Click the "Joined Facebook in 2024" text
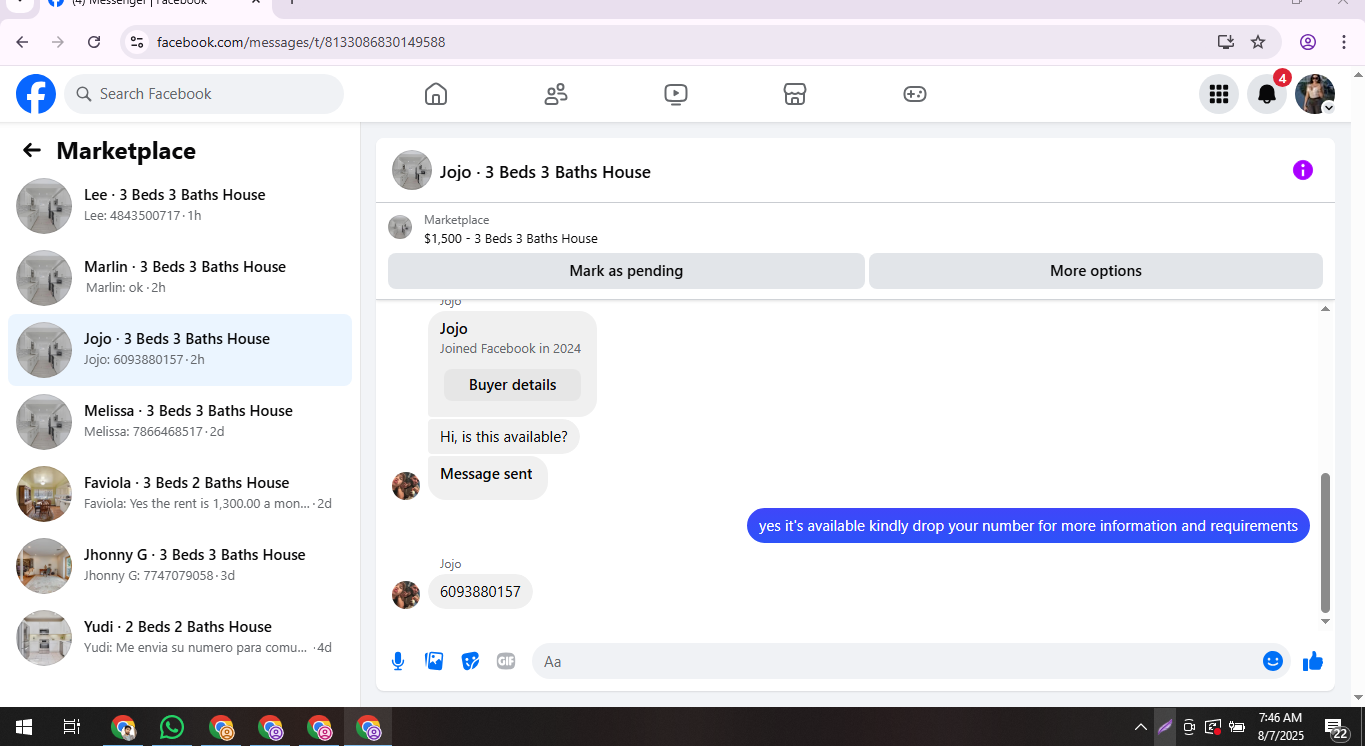1365x746 pixels. point(510,349)
